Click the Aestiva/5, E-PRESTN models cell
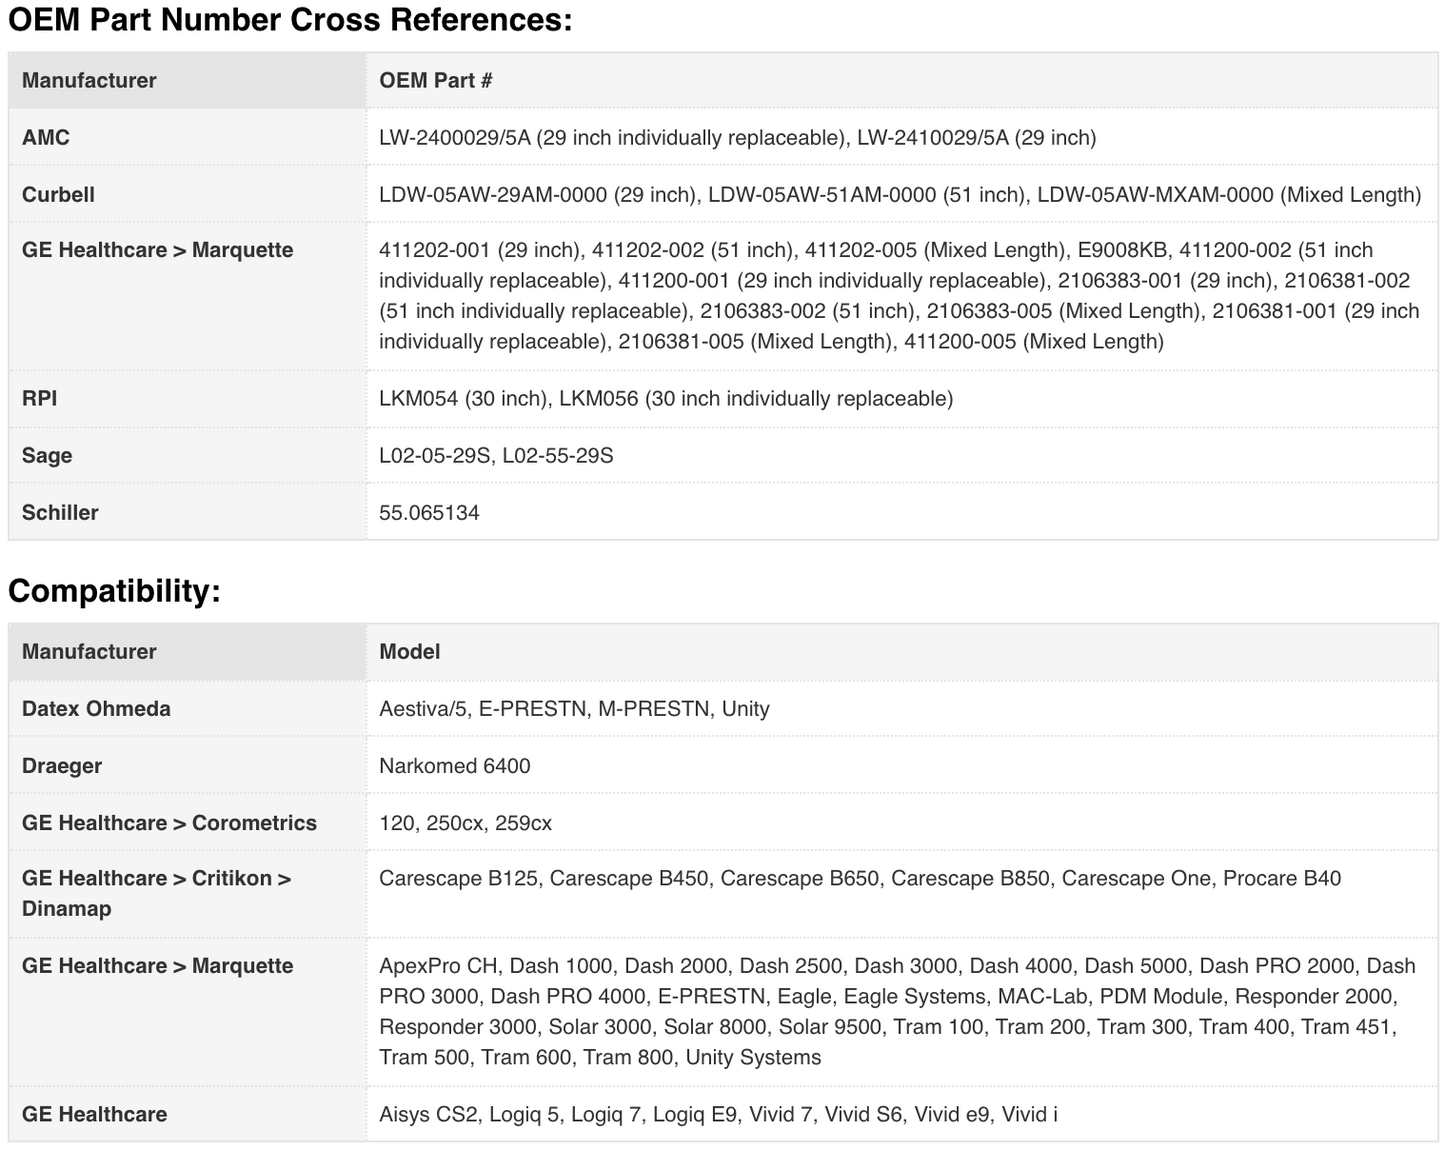This screenshot has width=1445, height=1150. coord(902,708)
